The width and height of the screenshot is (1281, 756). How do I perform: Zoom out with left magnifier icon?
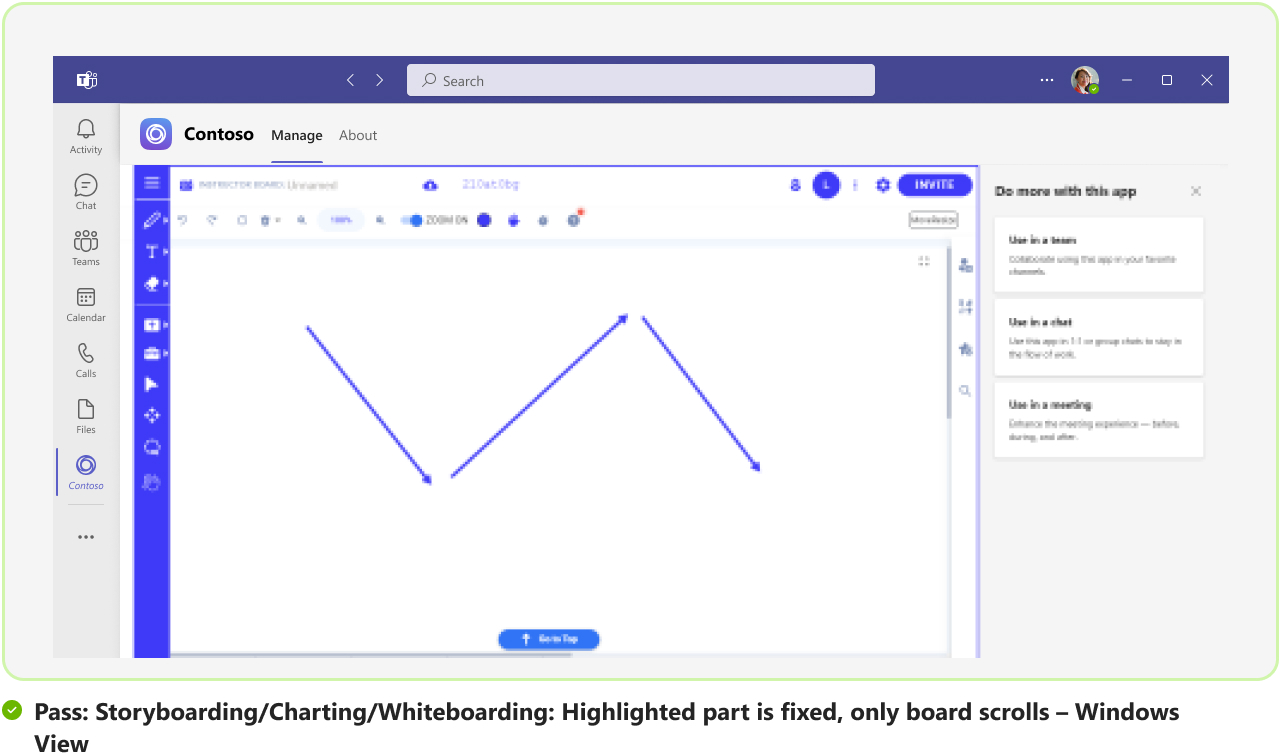point(301,220)
